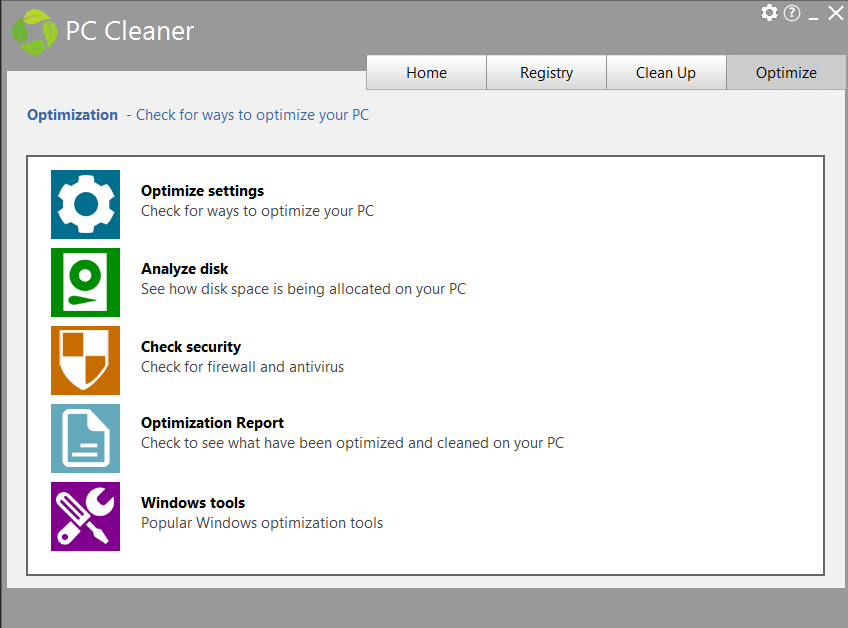The height and width of the screenshot is (628, 848).
Task: Open Optimization Report from its text label
Action: (212, 422)
